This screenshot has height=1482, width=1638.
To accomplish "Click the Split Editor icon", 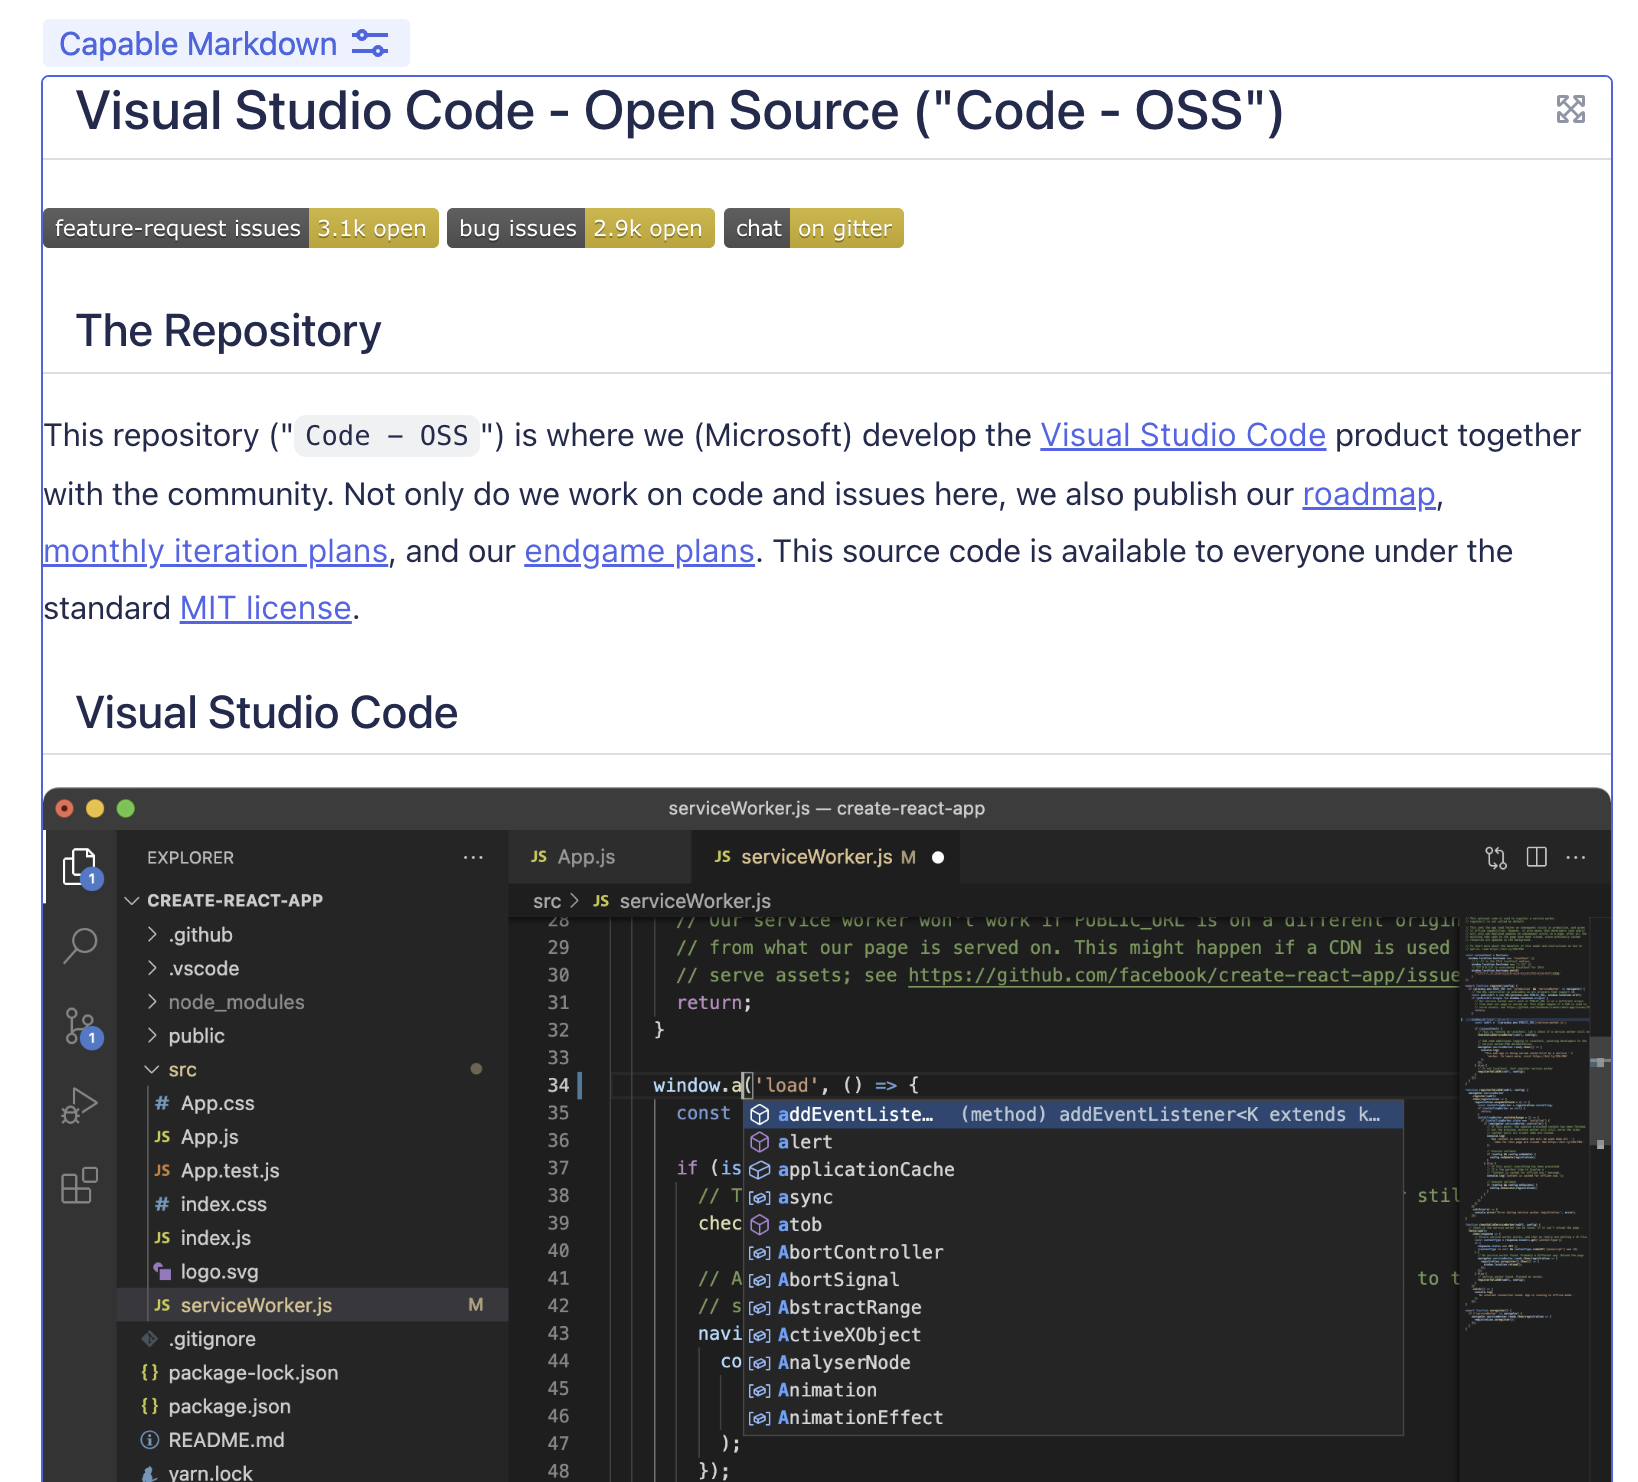I will point(1537,858).
